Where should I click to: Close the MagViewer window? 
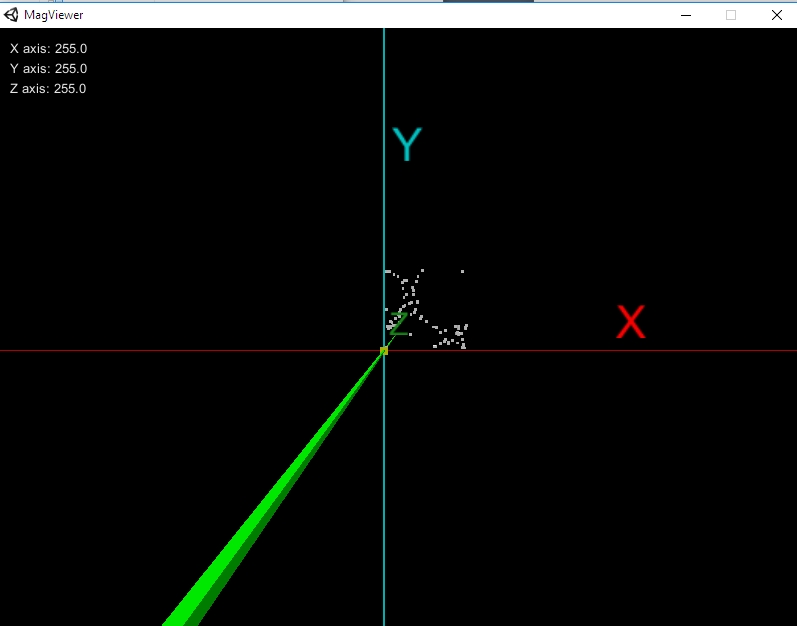pyautogui.click(x=776, y=15)
